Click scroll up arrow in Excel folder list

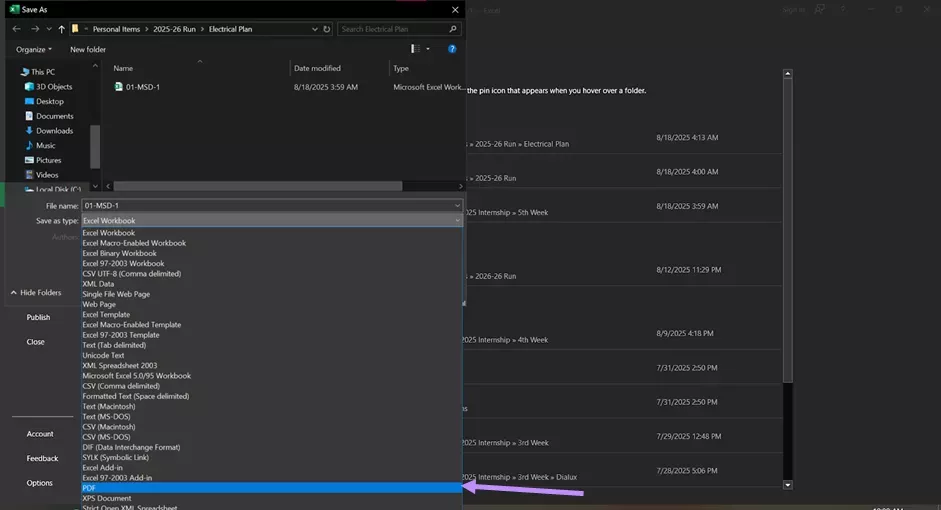(x=788, y=74)
